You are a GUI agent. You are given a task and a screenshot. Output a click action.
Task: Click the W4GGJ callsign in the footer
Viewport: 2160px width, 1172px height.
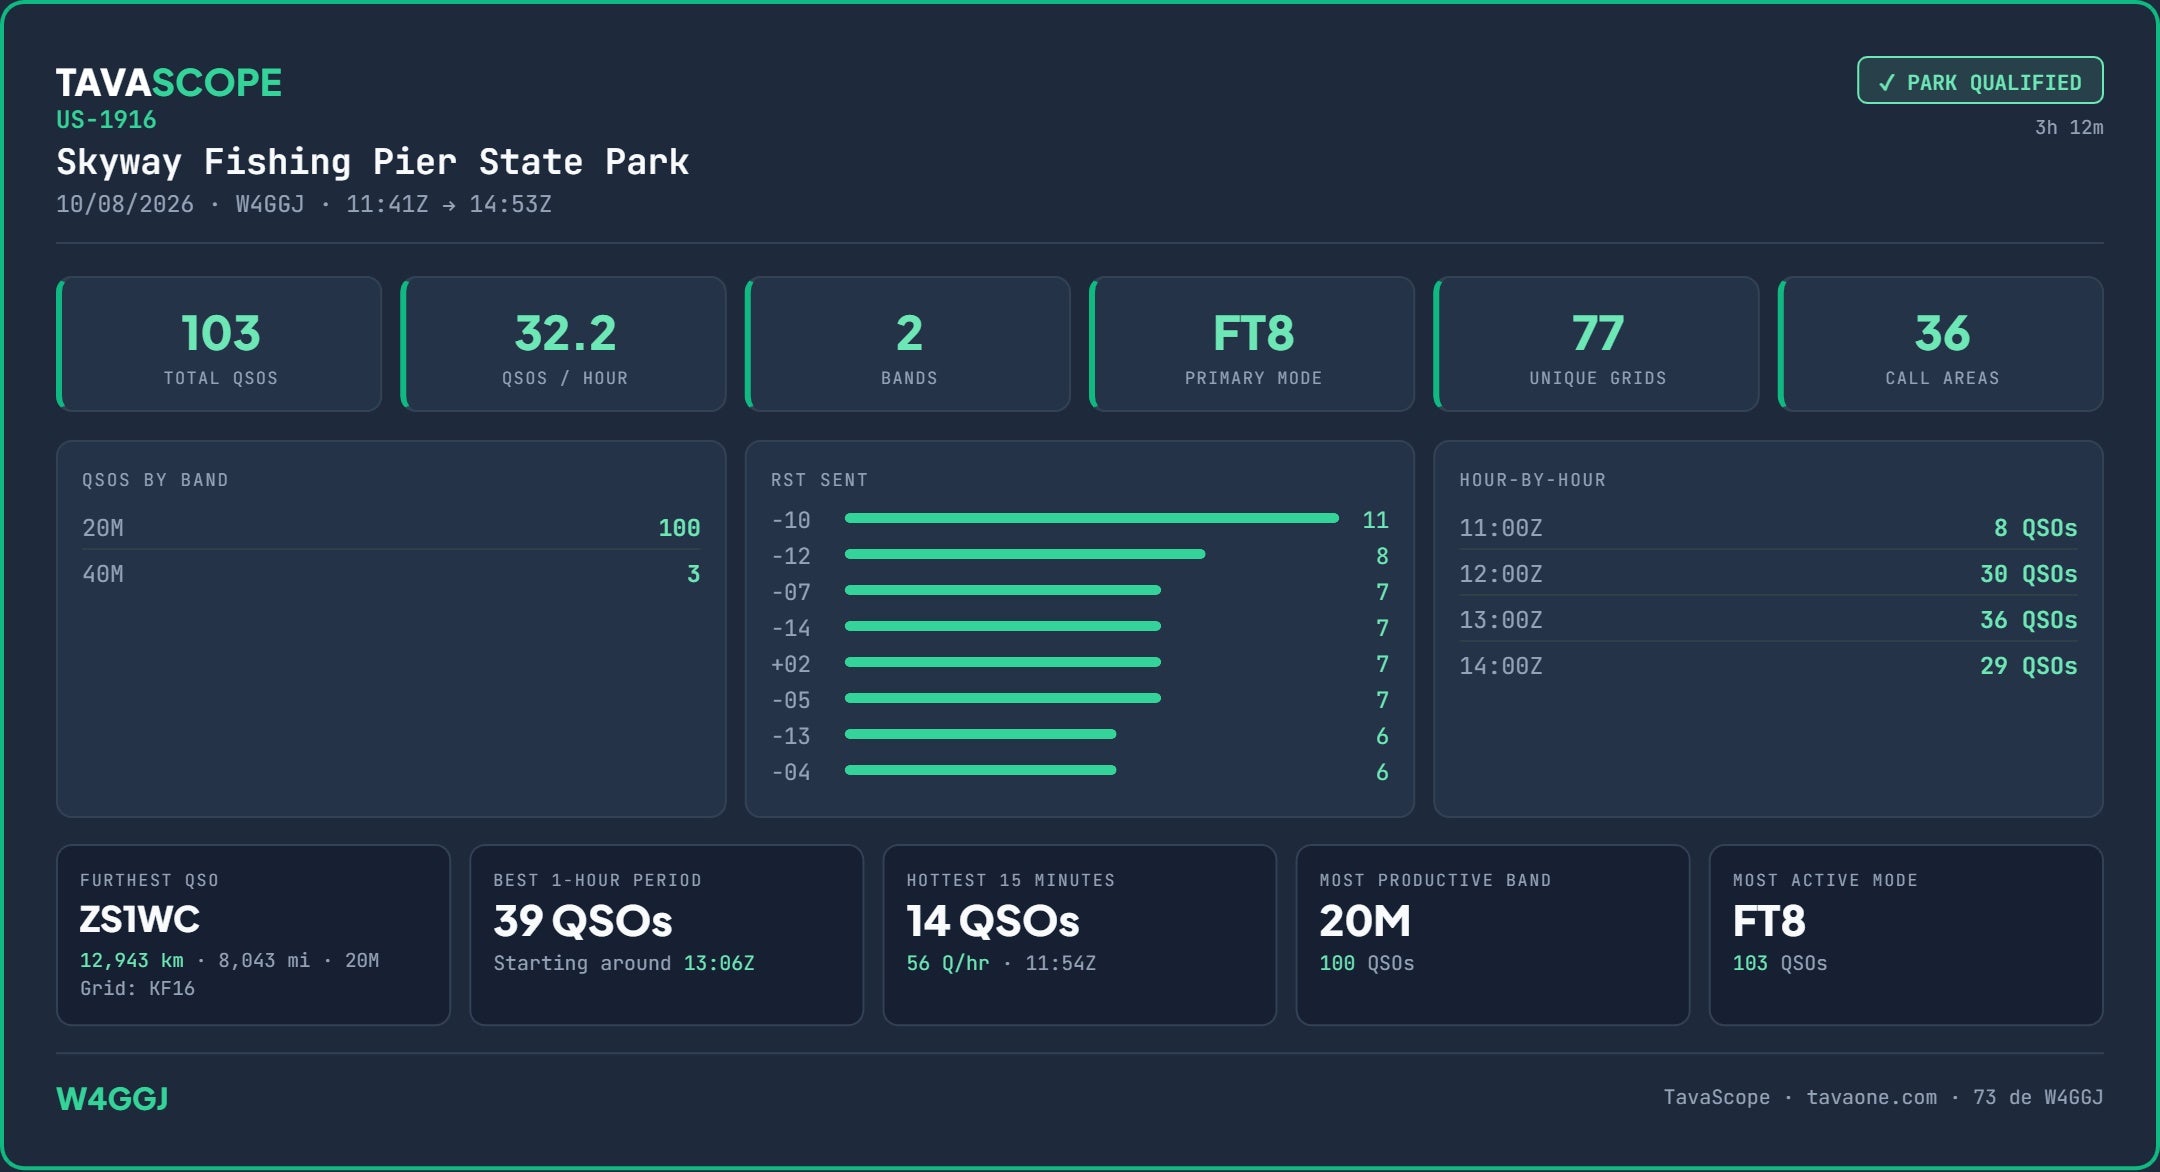tap(112, 1098)
